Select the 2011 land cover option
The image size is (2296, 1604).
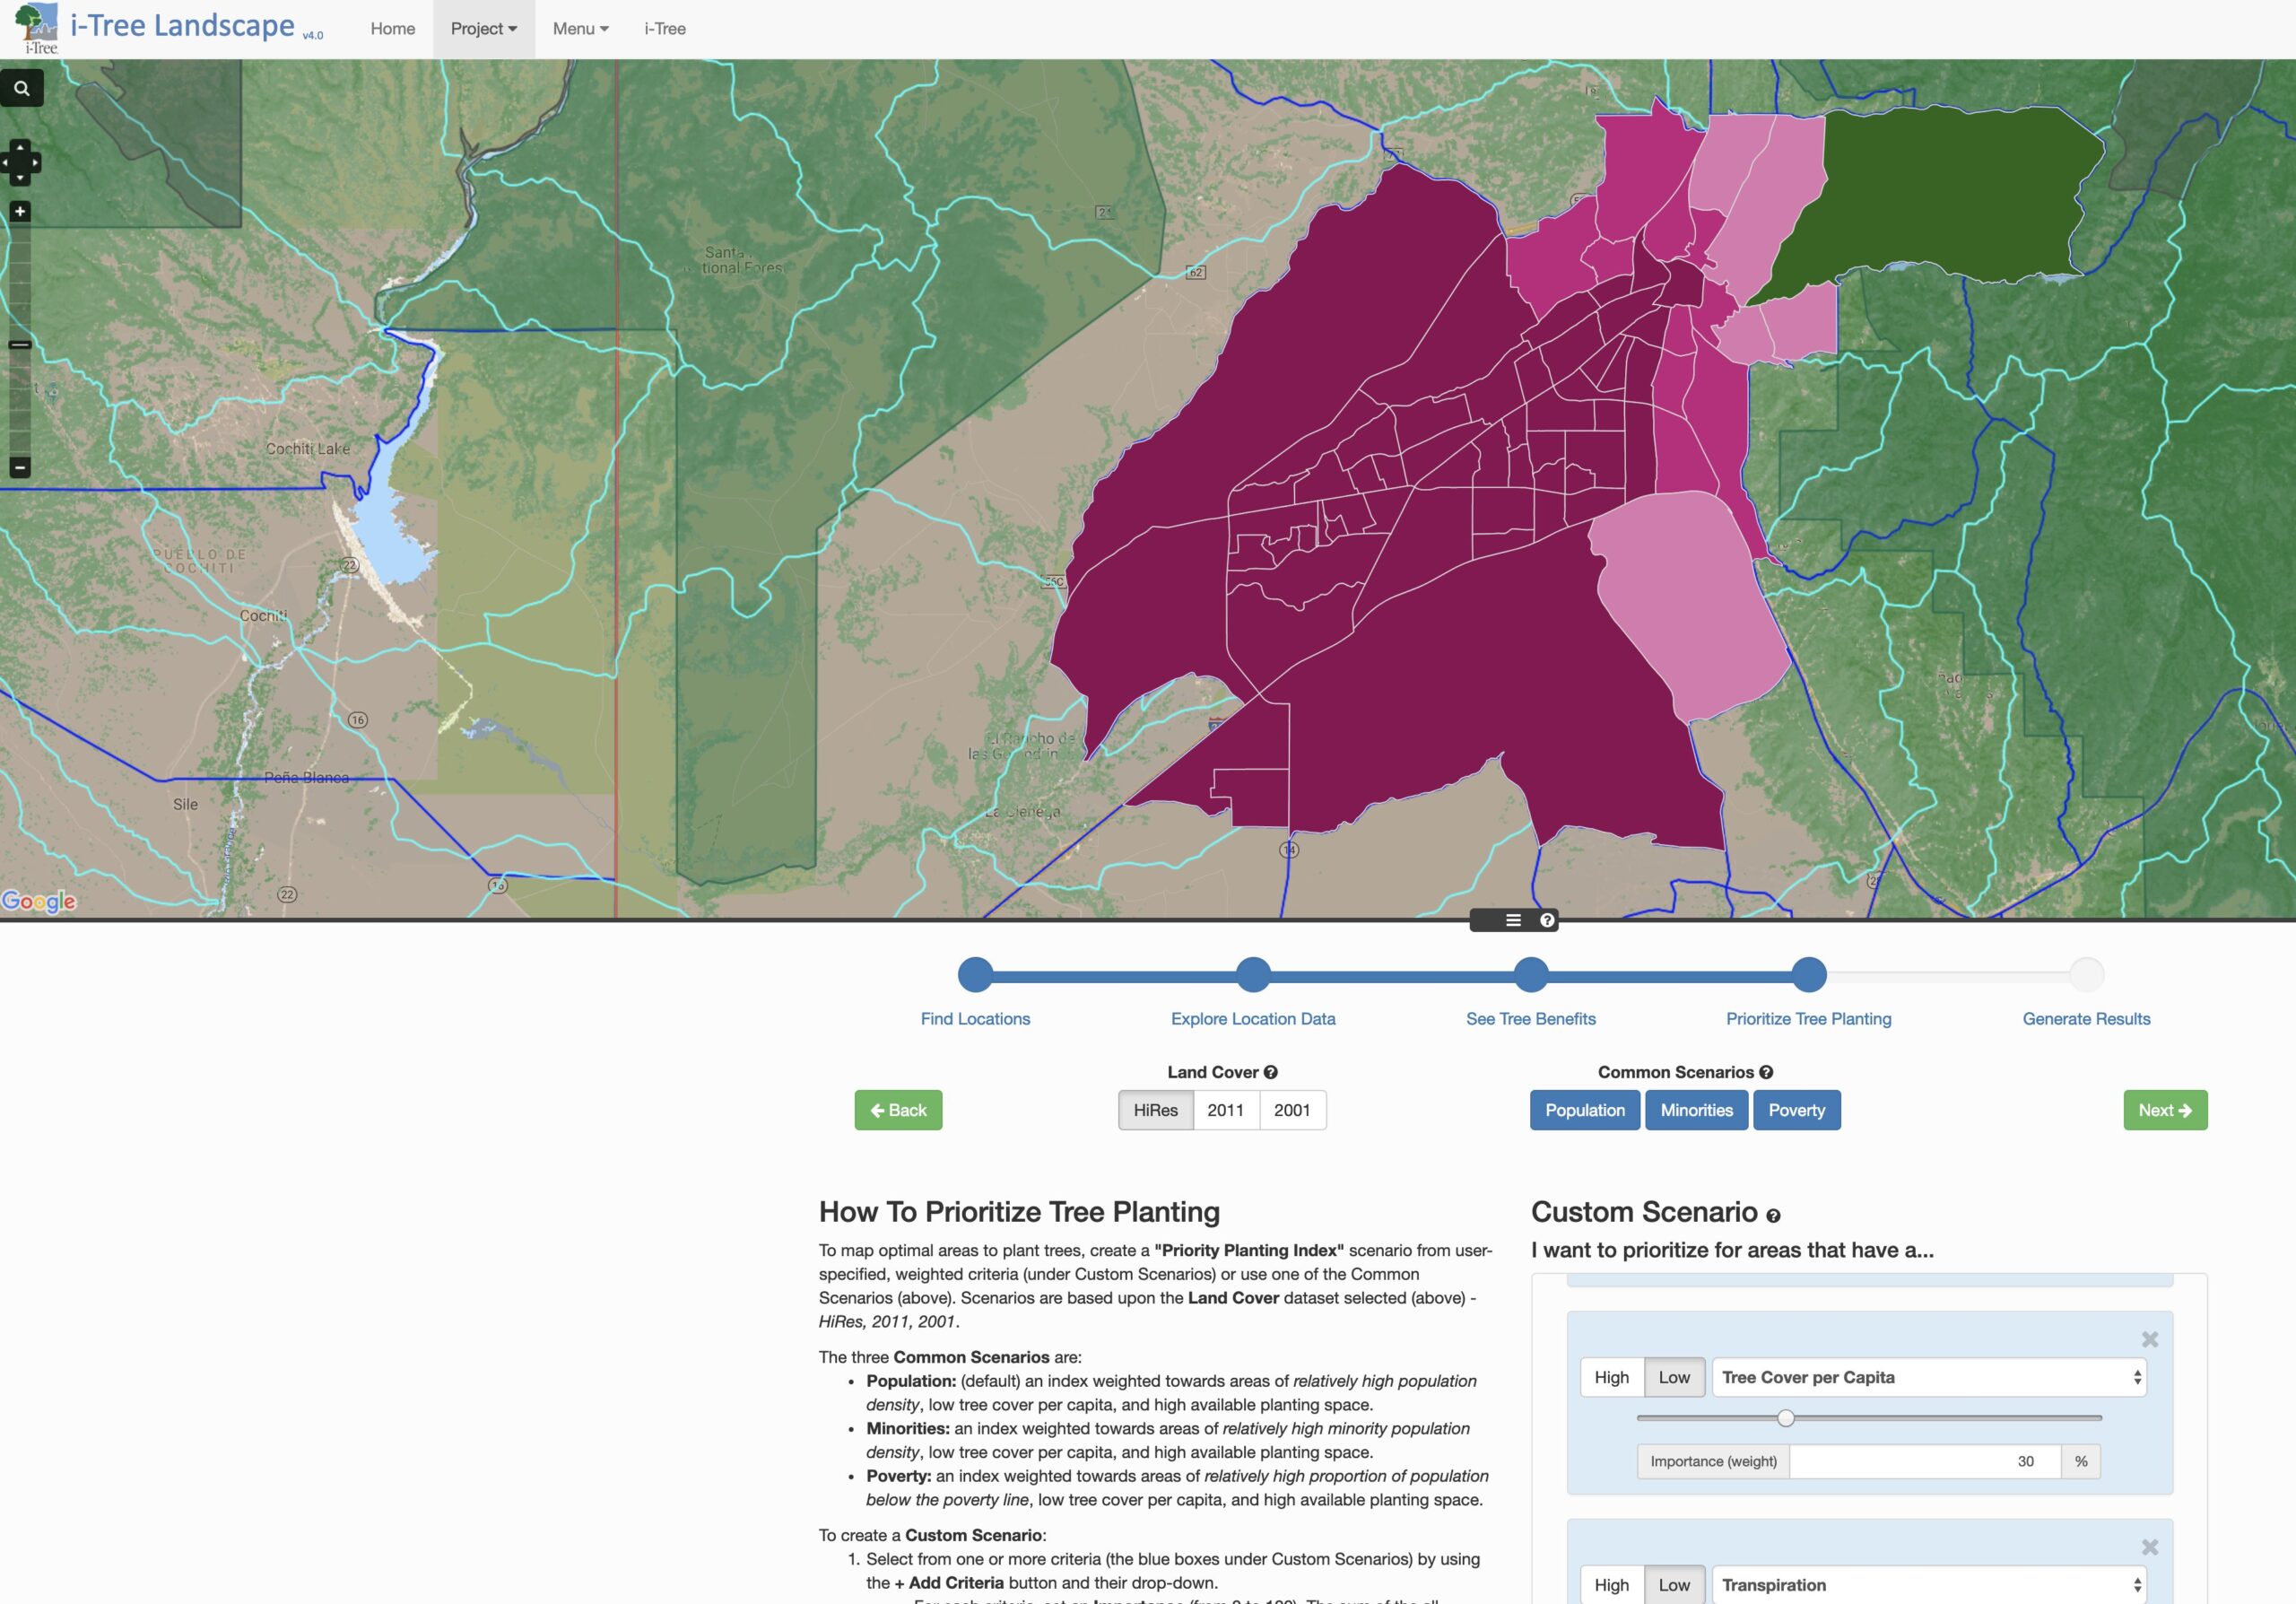(1225, 1110)
